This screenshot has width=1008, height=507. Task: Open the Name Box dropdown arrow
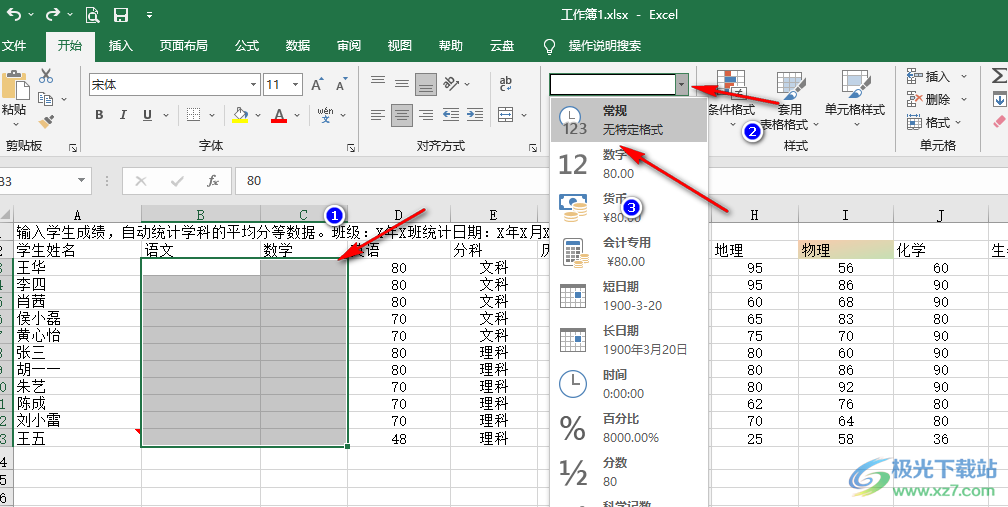click(x=81, y=181)
